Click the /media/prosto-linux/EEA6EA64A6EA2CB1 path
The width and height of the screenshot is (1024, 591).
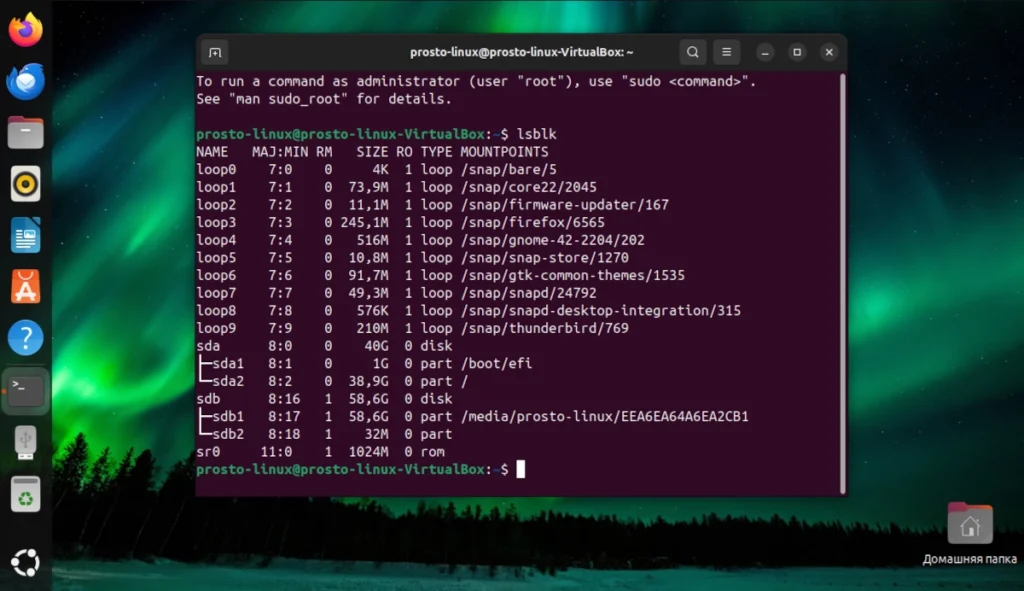pyautogui.click(x=605, y=416)
